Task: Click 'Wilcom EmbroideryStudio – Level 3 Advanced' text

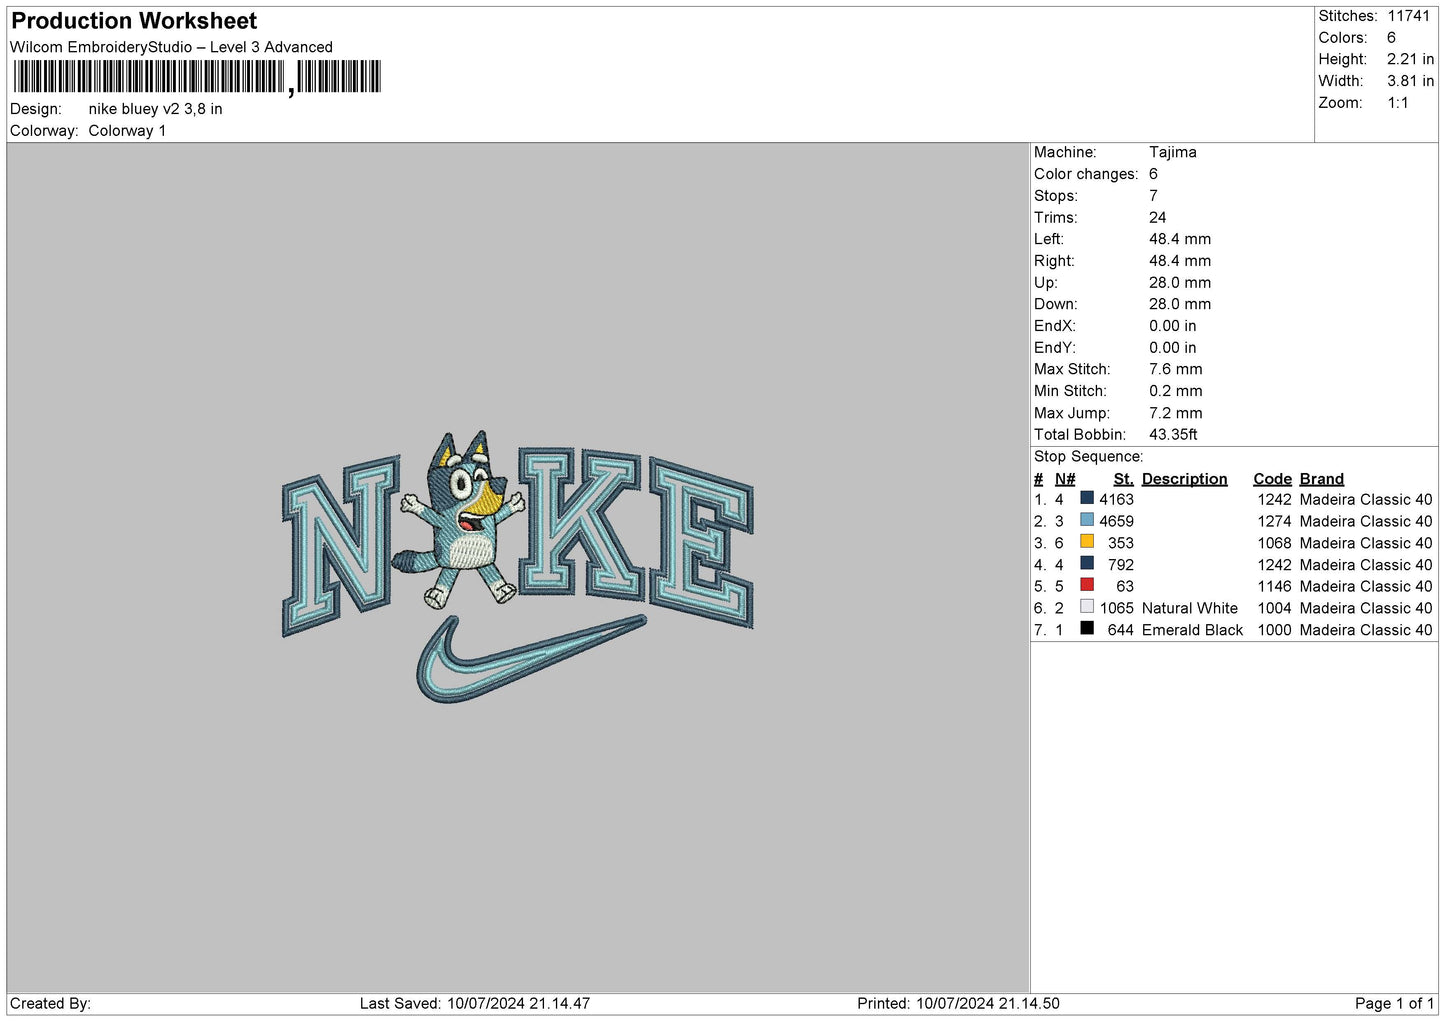Action: click(x=171, y=47)
